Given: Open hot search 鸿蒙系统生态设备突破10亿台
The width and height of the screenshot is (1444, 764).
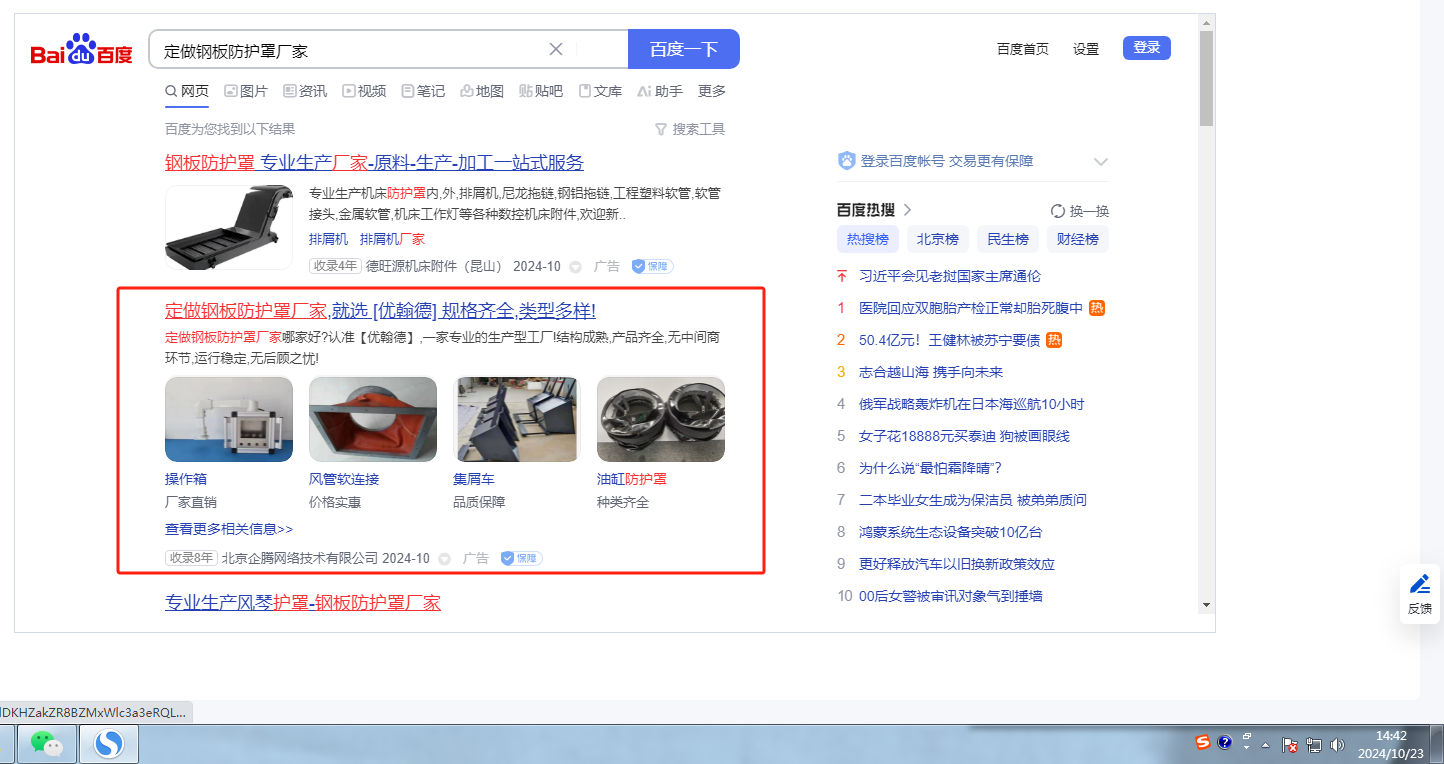Looking at the screenshot, I should pos(951,532).
